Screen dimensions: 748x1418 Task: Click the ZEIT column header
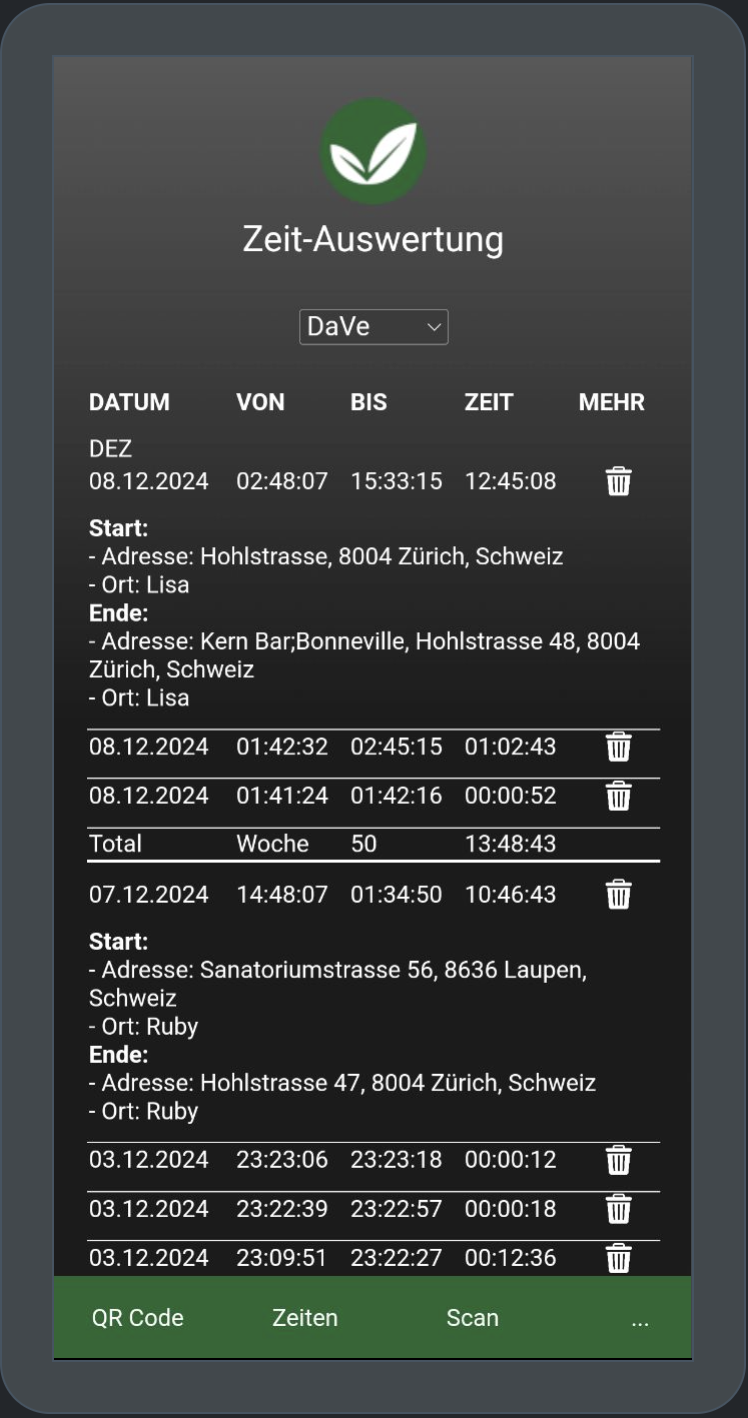click(489, 402)
